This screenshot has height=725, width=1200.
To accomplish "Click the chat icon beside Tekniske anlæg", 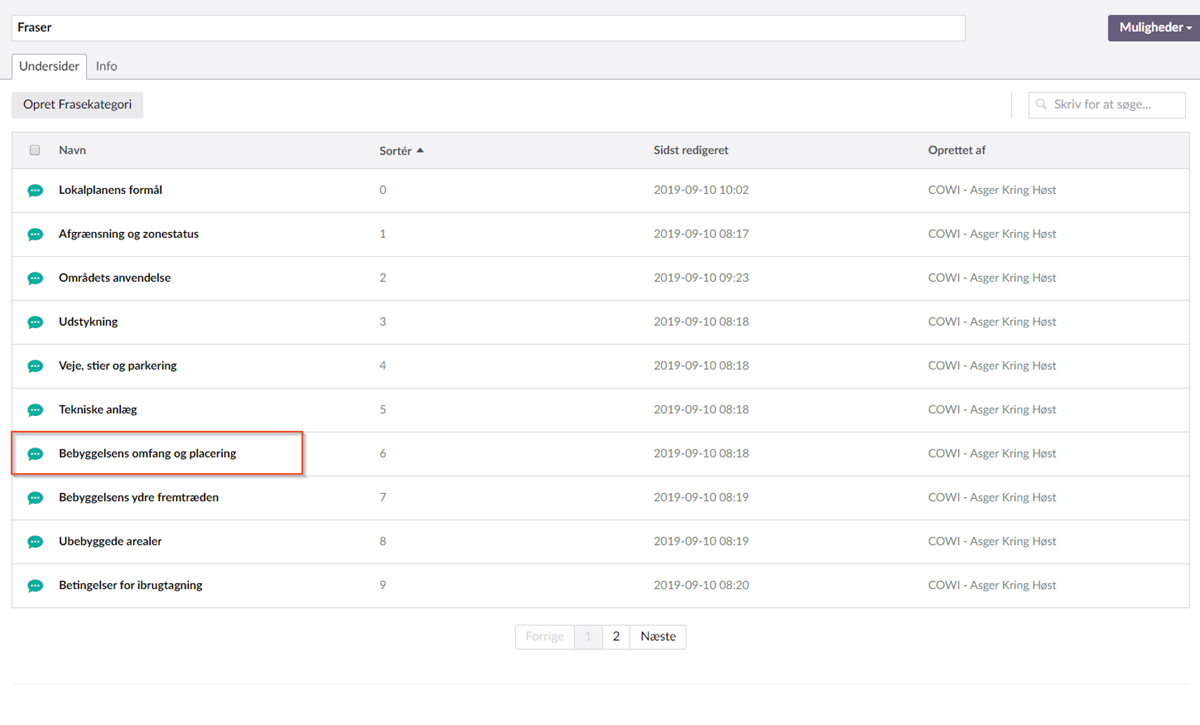I will [35, 410].
